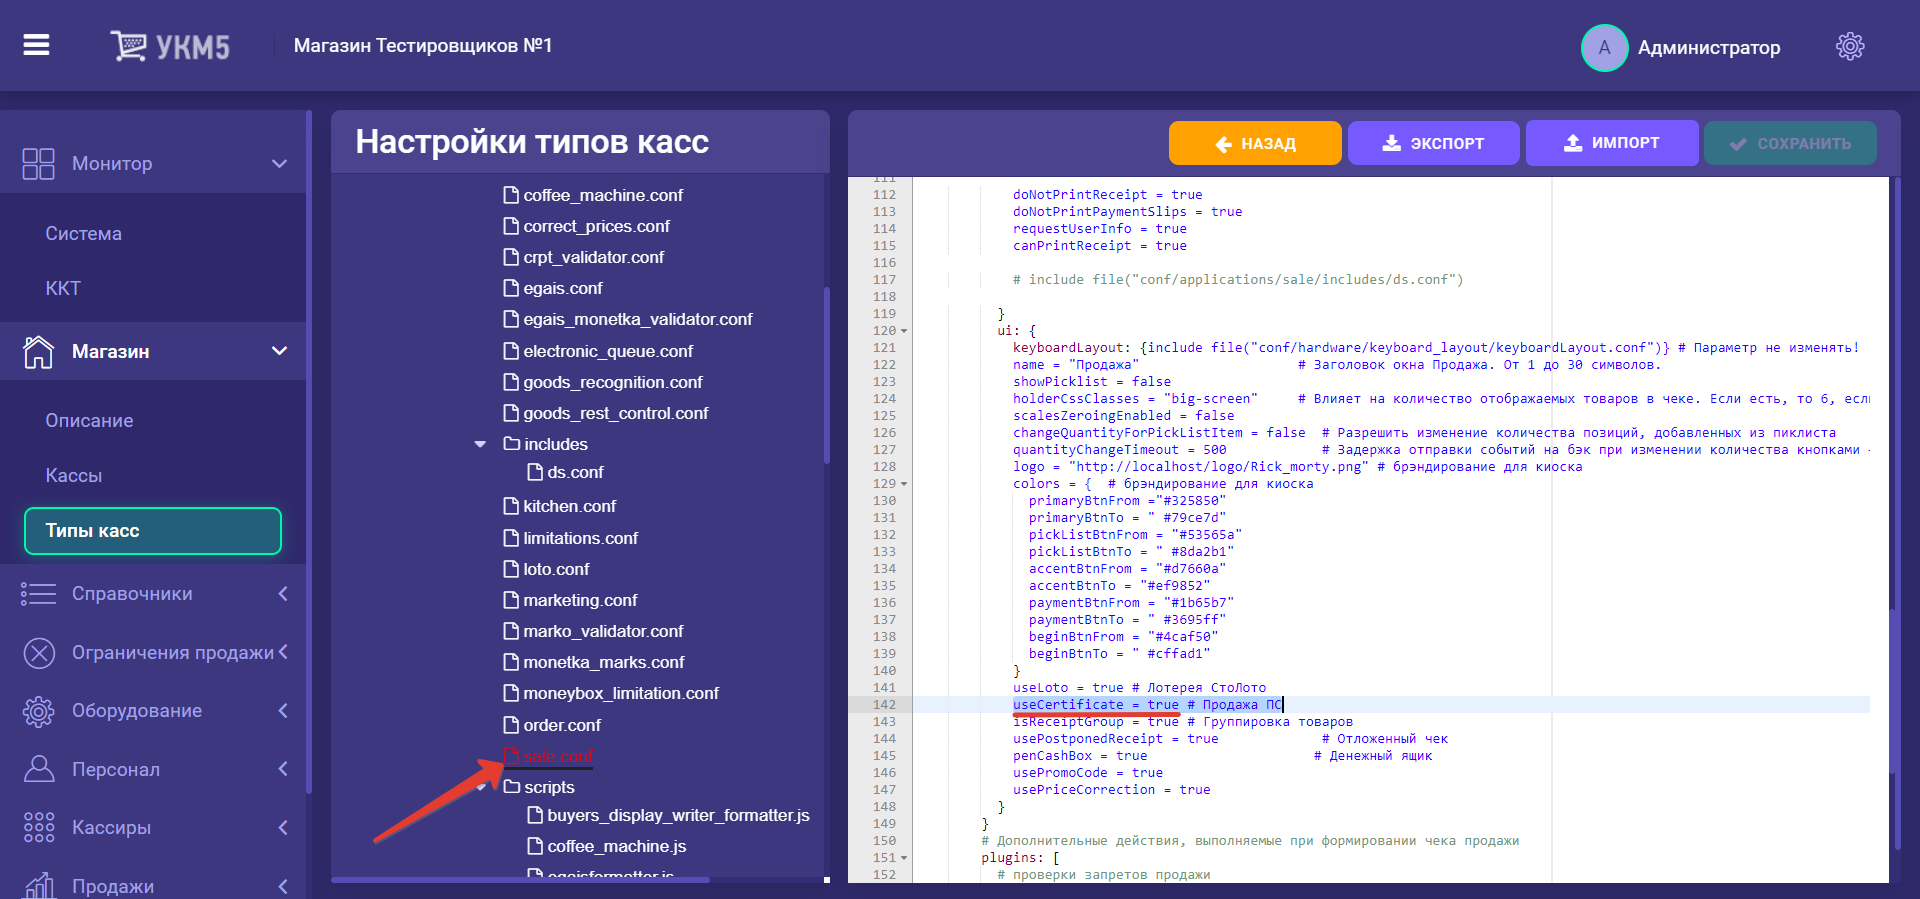1920x899 pixels.
Task: Collapse the Монитор section chevron
Action: pyautogui.click(x=280, y=164)
